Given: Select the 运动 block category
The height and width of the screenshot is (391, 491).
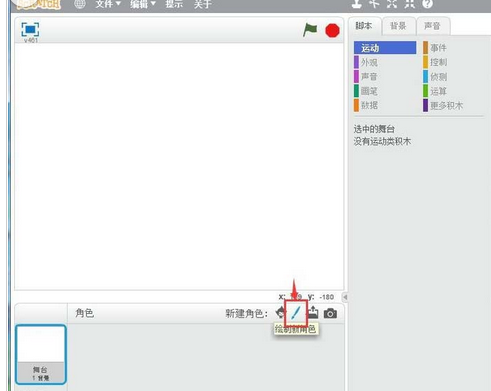Looking at the screenshot, I should click(385, 48).
